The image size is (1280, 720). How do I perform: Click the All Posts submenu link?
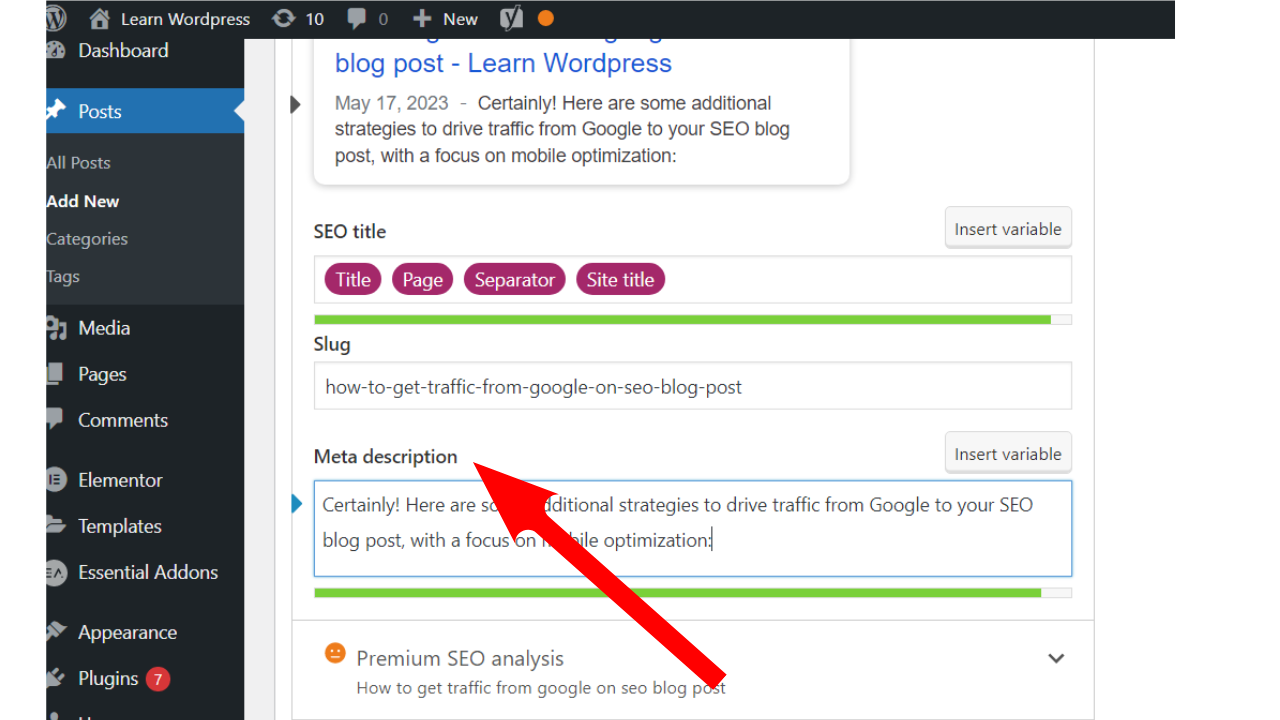click(x=79, y=163)
